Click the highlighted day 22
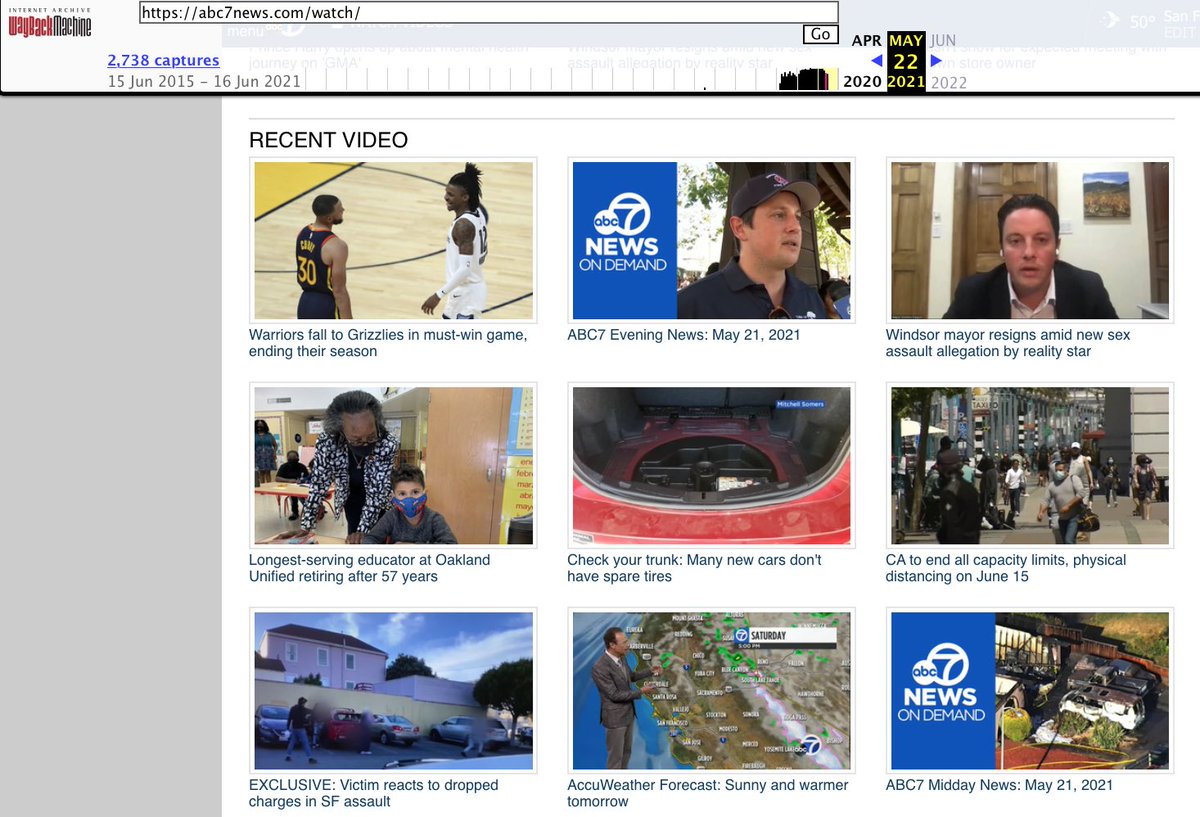 pos(906,61)
